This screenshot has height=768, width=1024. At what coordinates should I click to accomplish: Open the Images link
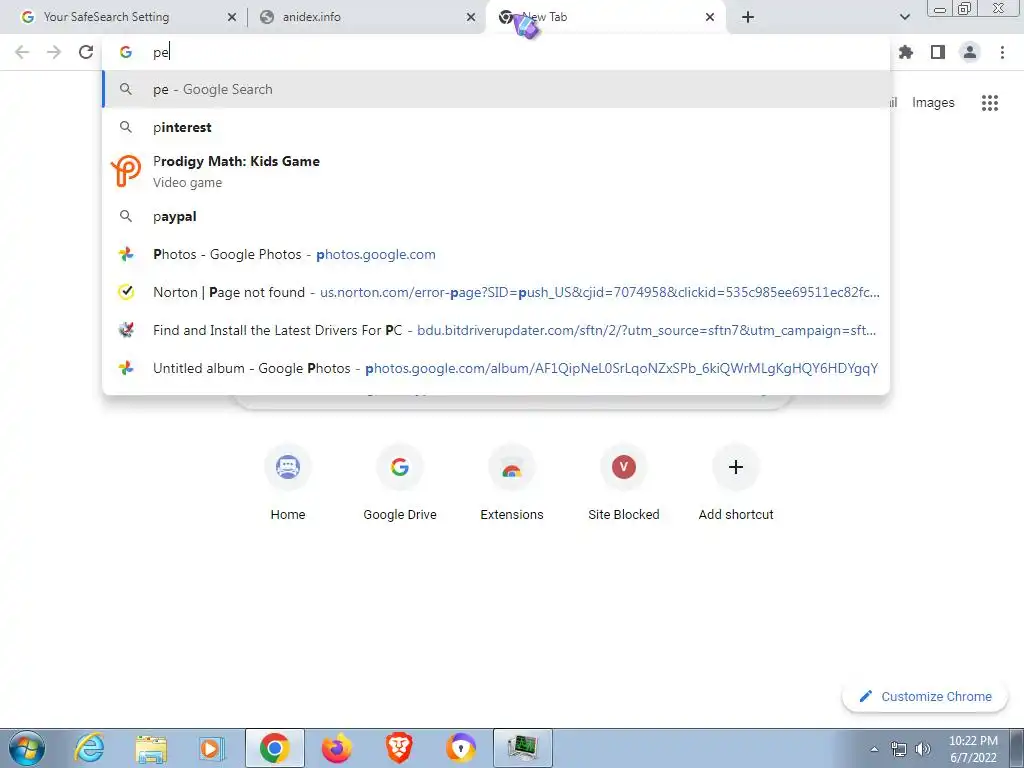pyautogui.click(x=933, y=103)
